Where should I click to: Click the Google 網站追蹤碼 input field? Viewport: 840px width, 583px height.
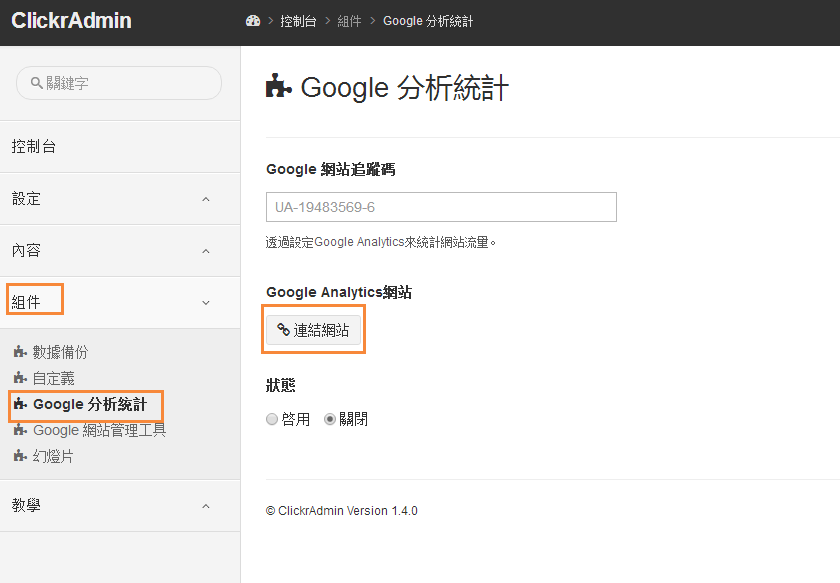(441, 207)
